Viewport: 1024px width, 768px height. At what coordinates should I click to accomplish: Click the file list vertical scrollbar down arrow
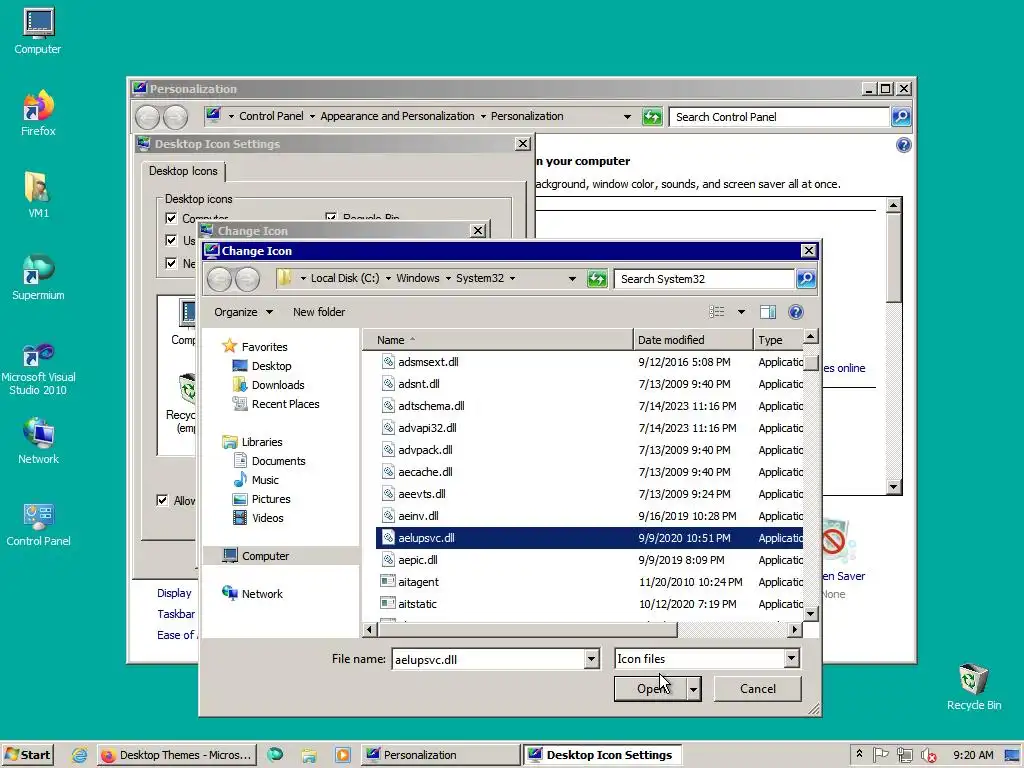[810, 613]
